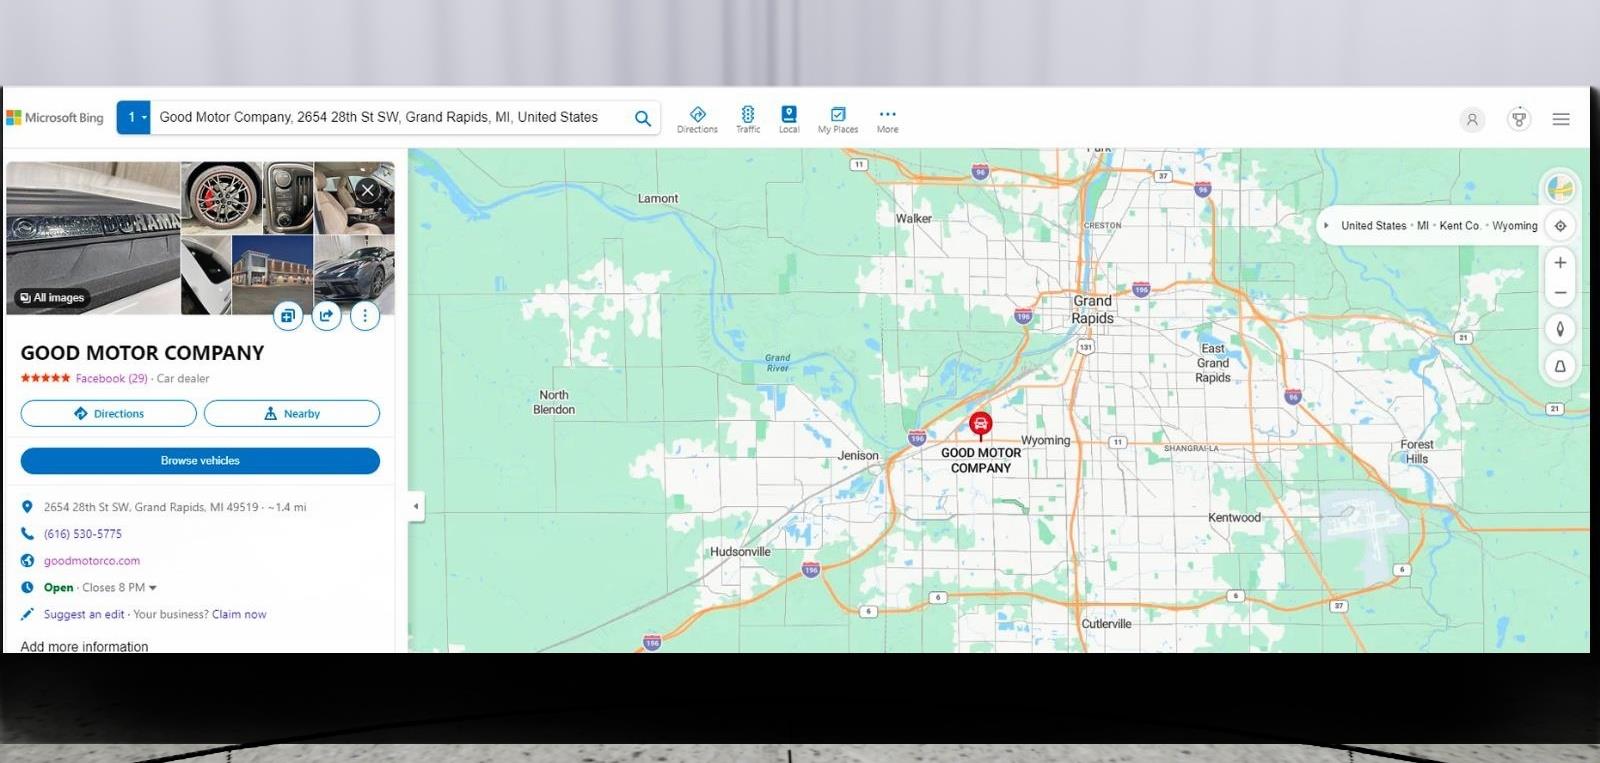Click the Browse vehicles button

(200, 461)
